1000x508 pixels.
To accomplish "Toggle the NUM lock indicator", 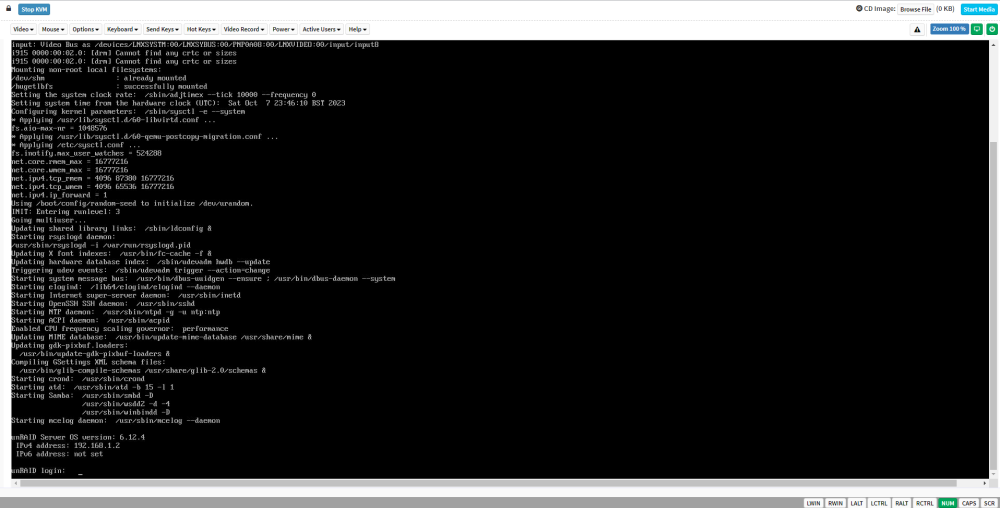I will (948, 503).
